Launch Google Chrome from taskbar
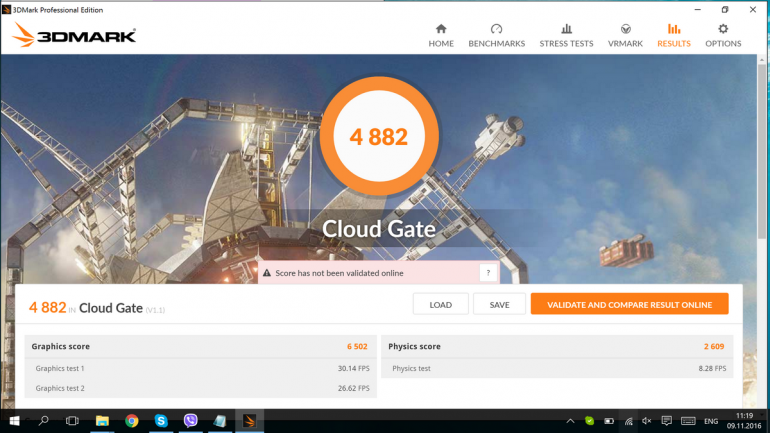 pos(132,421)
